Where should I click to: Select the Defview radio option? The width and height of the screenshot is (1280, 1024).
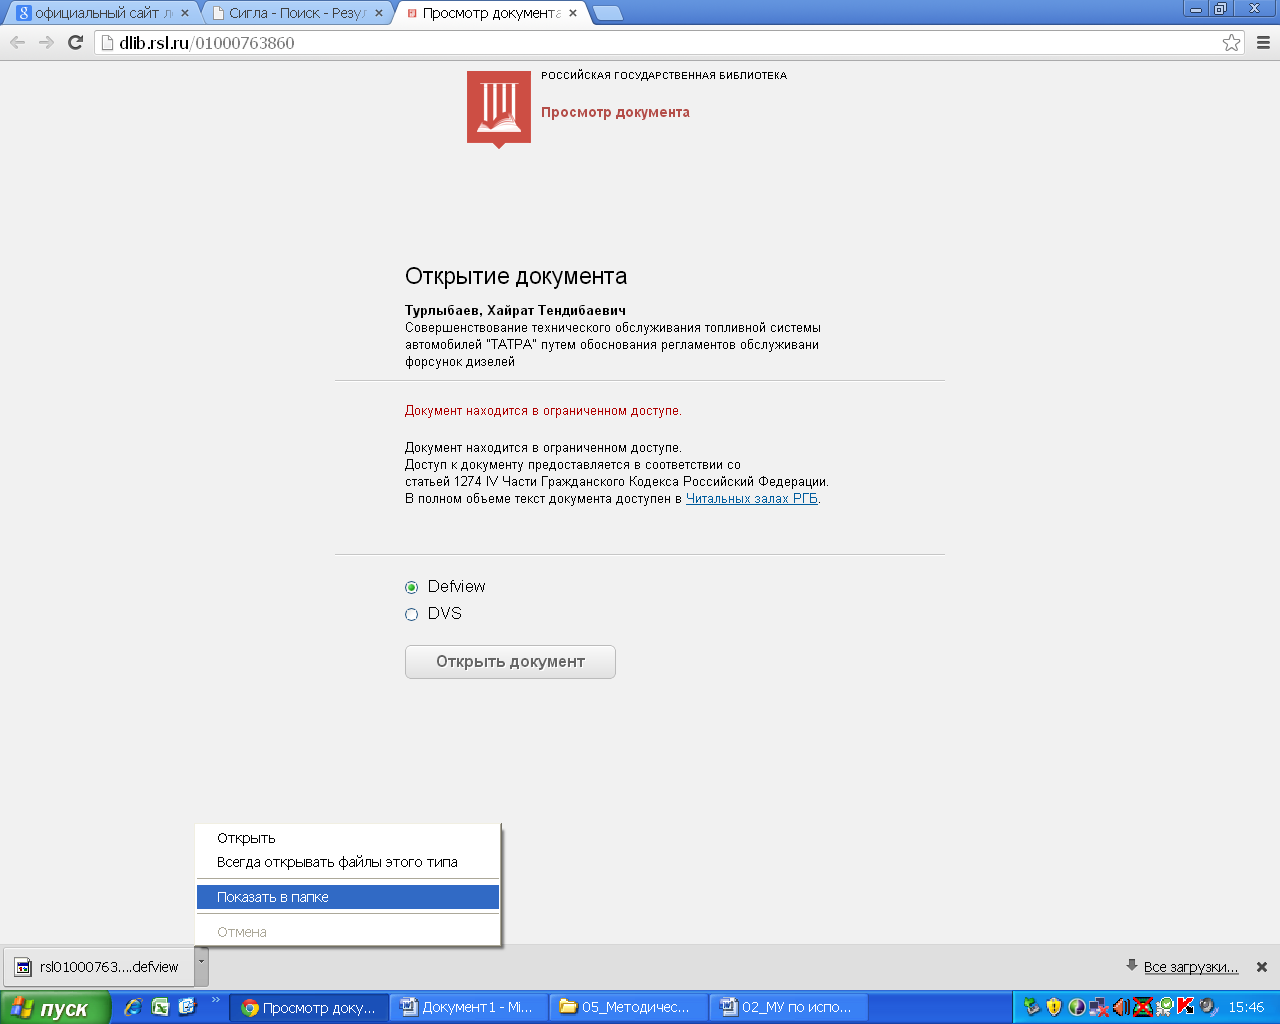pyautogui.click(x=411, y=587)
